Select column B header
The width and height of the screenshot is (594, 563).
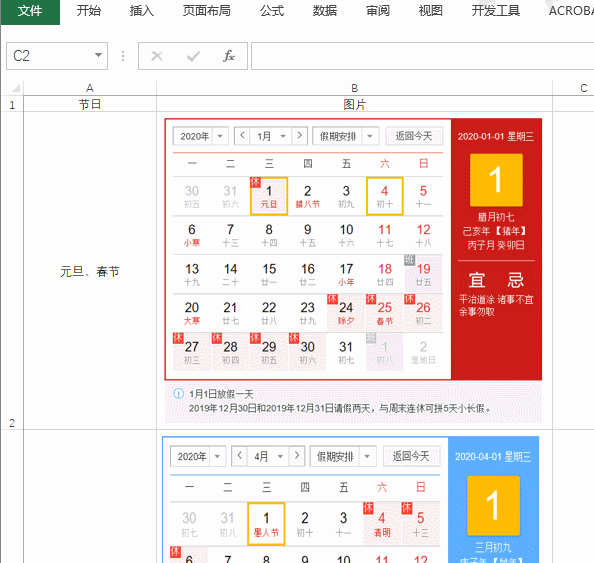click(x=354, y=88)
